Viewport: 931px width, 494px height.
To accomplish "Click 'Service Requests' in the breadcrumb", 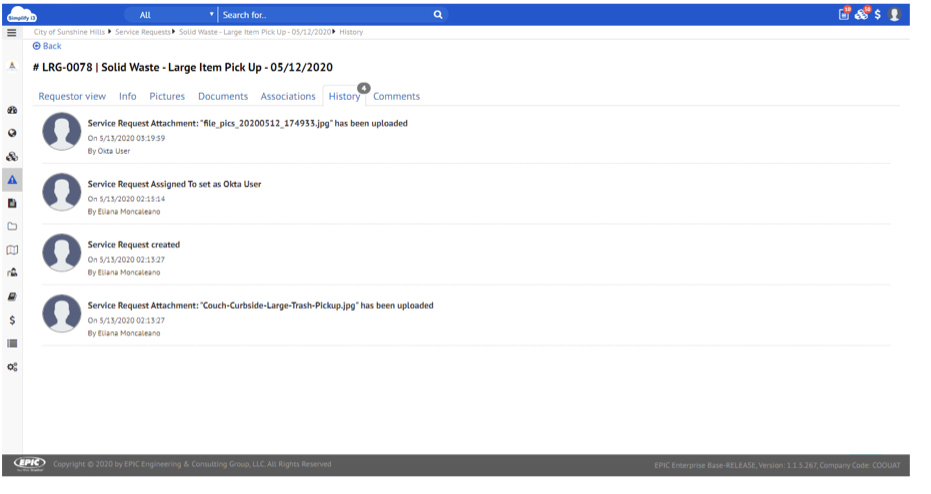I will 143,32.
